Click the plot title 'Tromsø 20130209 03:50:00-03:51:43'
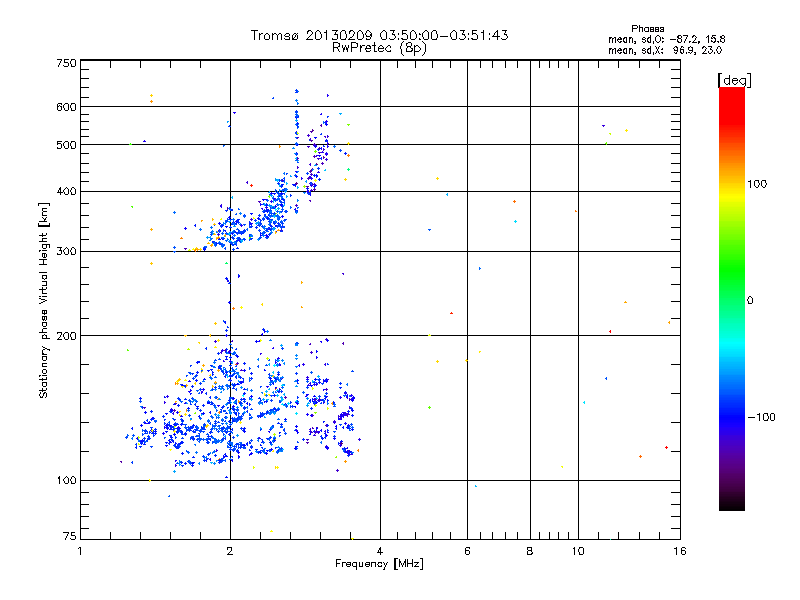This screenshot has height=600, width=800. pos(379,35)
